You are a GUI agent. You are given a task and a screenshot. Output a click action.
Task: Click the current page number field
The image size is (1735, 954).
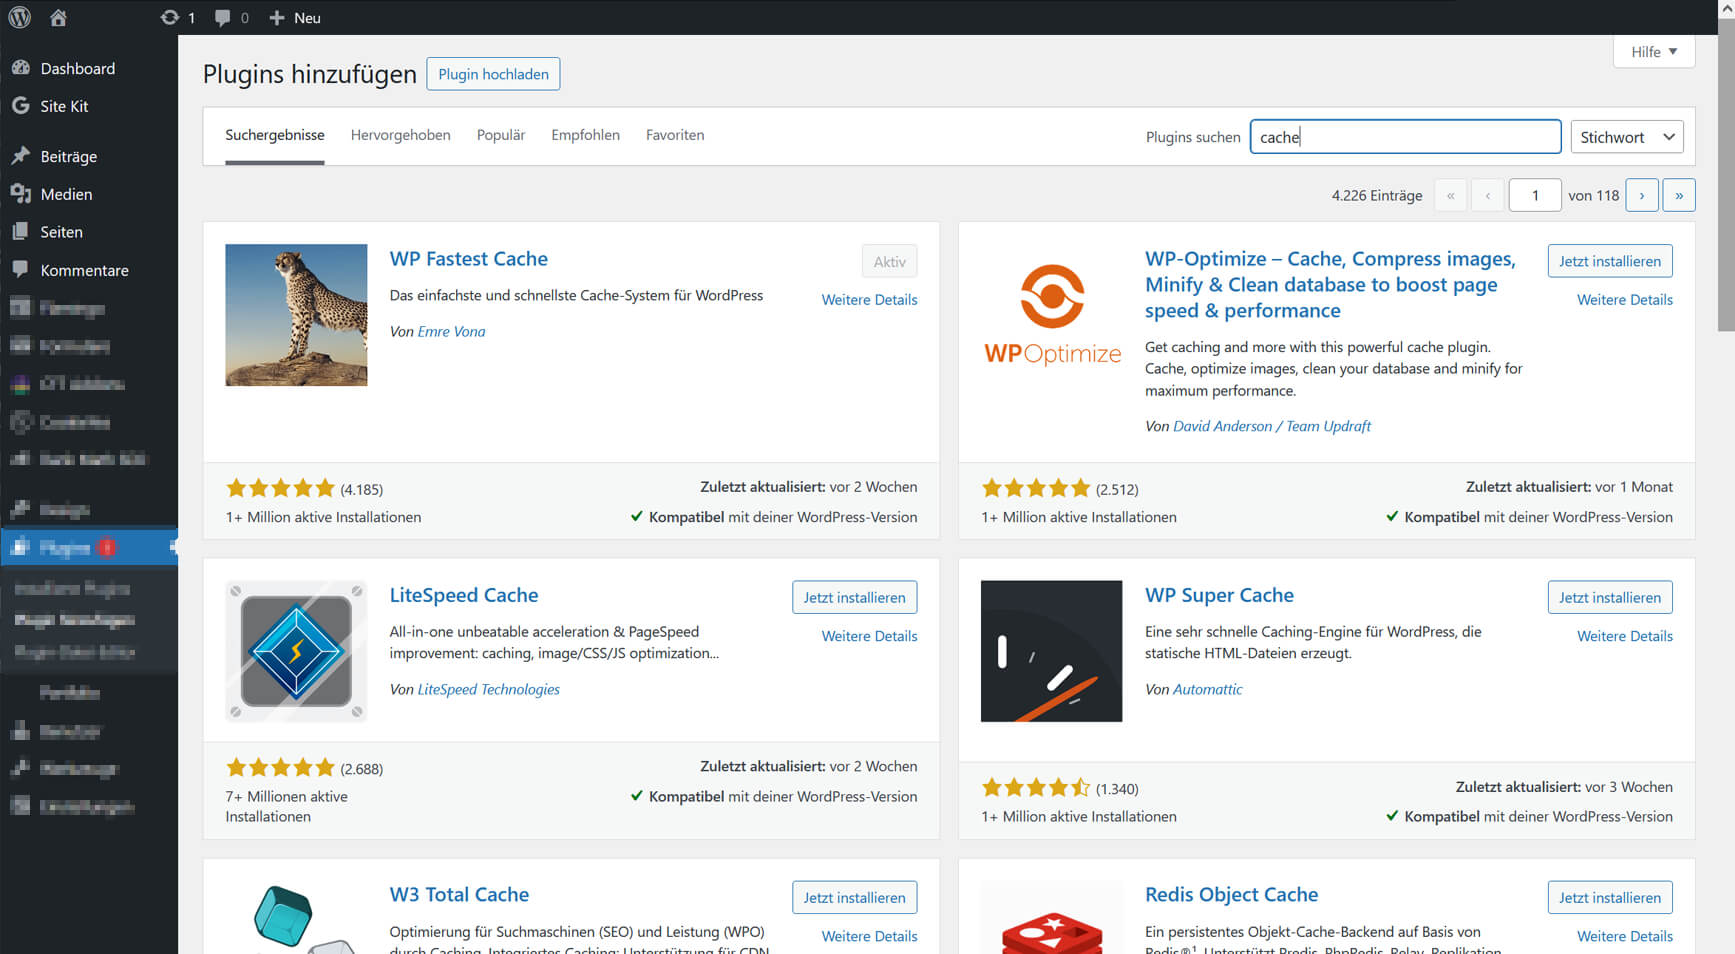[1534, 195]
